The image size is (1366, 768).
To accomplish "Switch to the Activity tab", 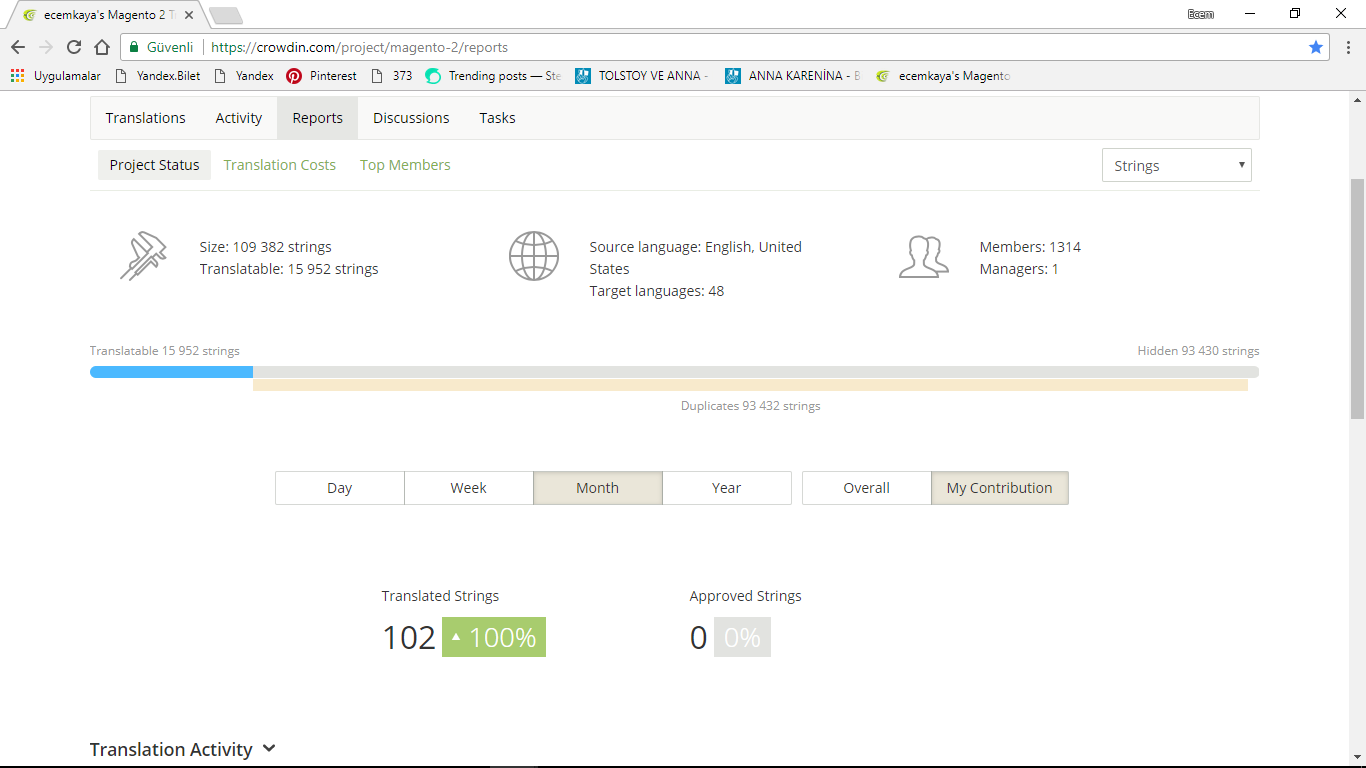I will (239, 118).
